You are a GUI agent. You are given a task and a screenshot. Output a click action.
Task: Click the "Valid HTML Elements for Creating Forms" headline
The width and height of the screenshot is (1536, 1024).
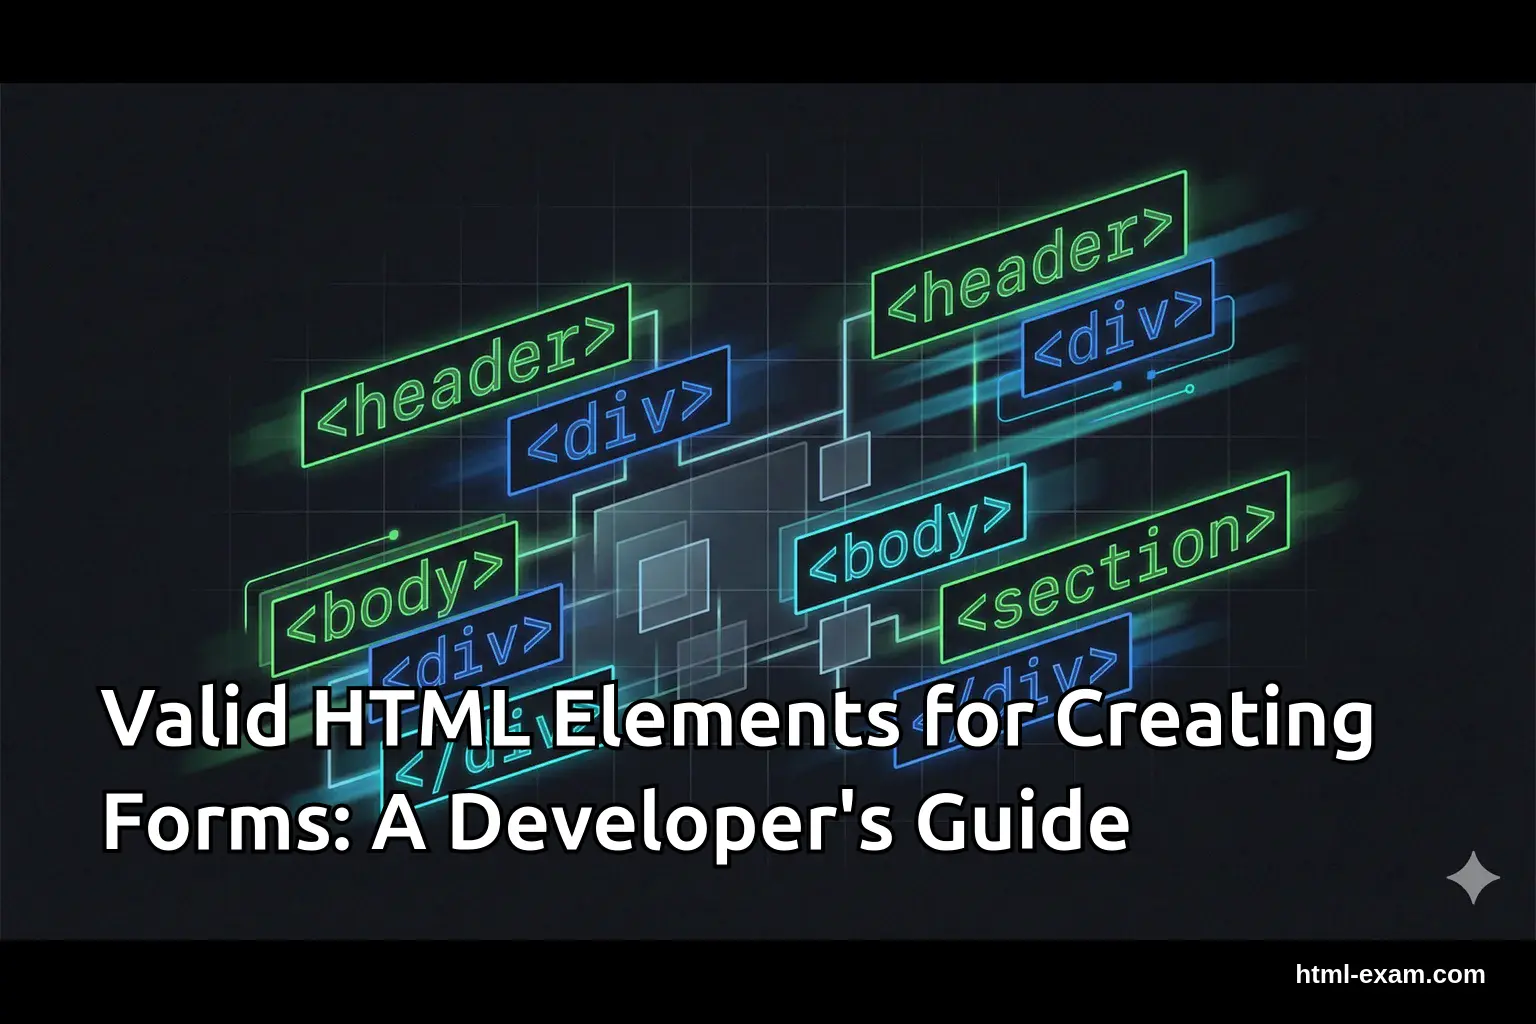point(738,771)
